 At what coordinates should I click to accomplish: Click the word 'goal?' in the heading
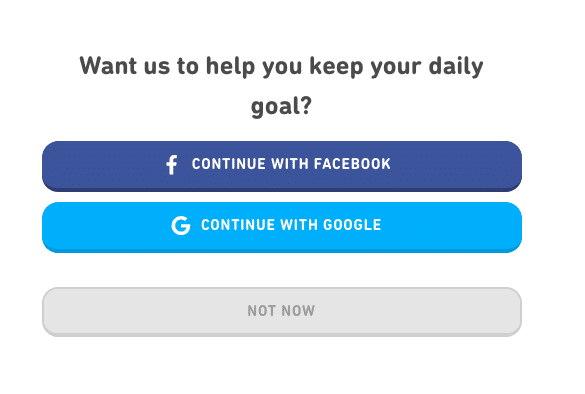pyautogui.click(x=281, y=106)
